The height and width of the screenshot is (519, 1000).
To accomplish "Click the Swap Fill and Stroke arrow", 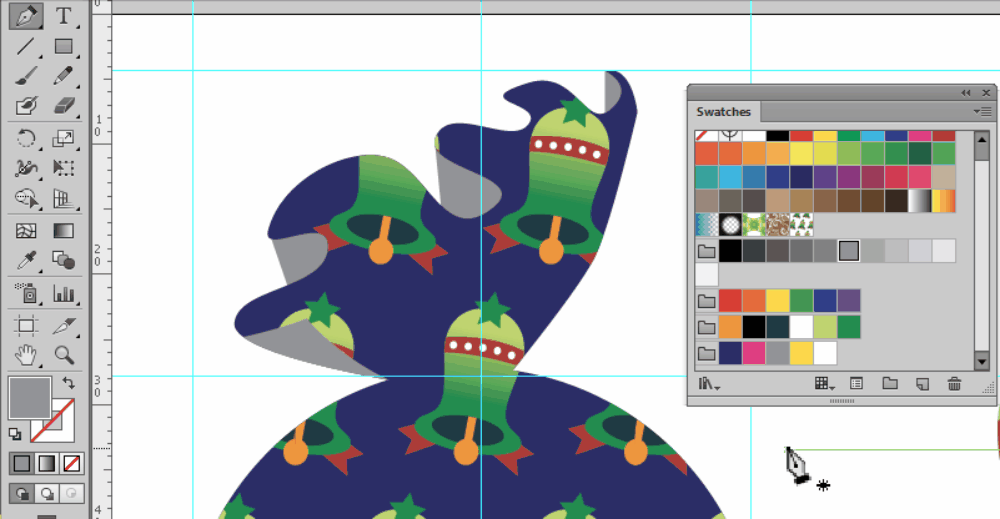I will [68, 383].
